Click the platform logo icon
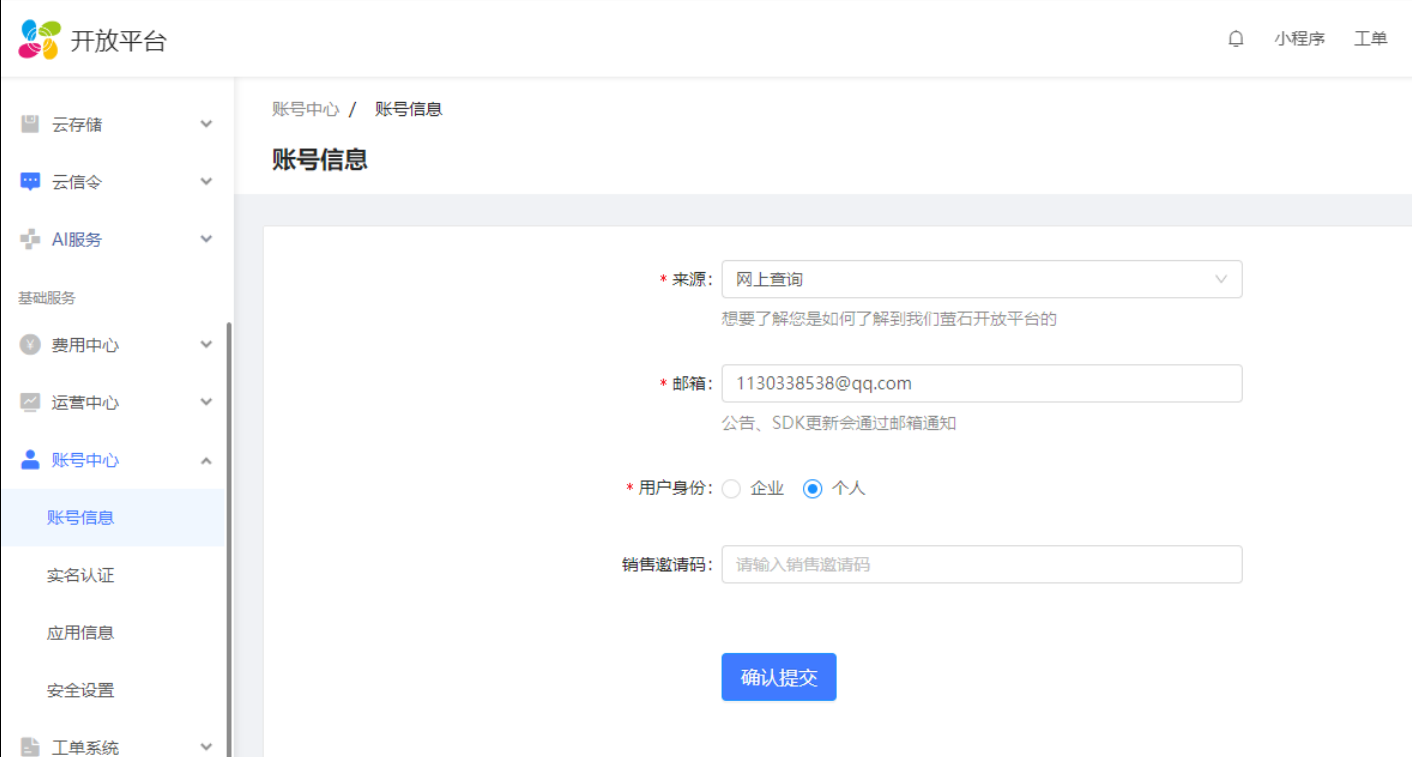 (x=40, y=39)
